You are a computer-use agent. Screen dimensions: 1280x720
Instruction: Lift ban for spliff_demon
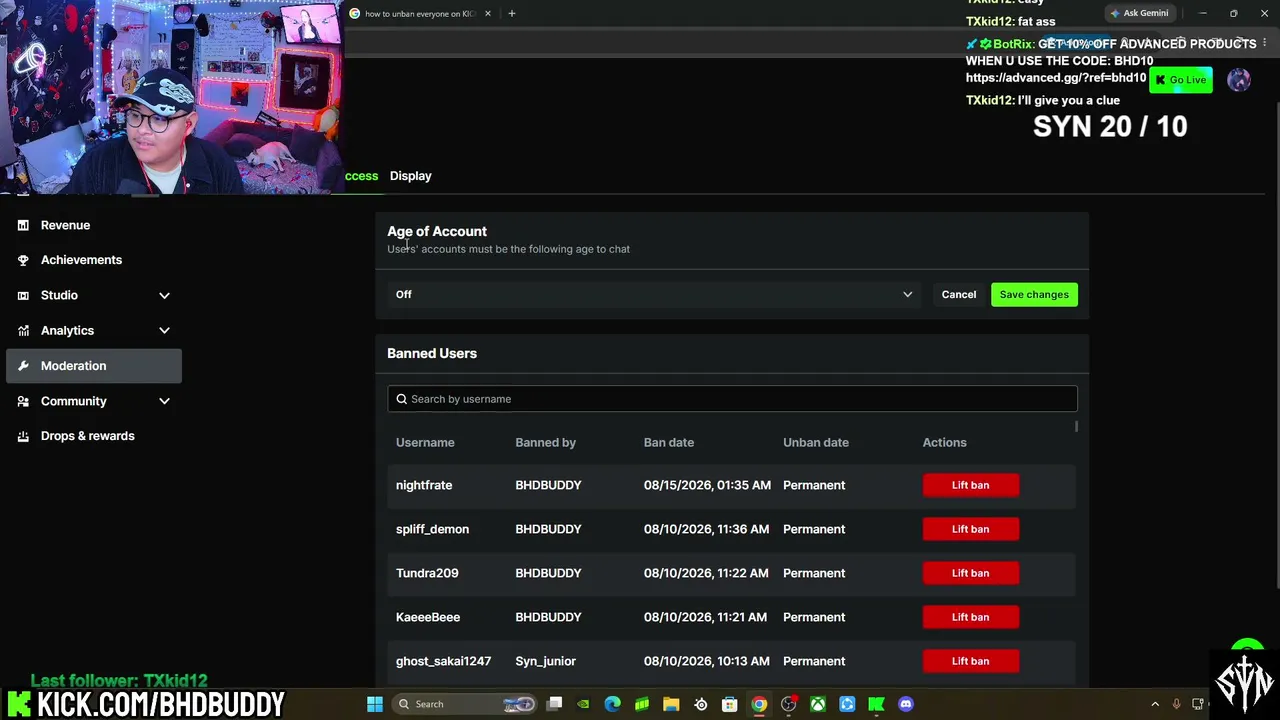coord(970,529)
